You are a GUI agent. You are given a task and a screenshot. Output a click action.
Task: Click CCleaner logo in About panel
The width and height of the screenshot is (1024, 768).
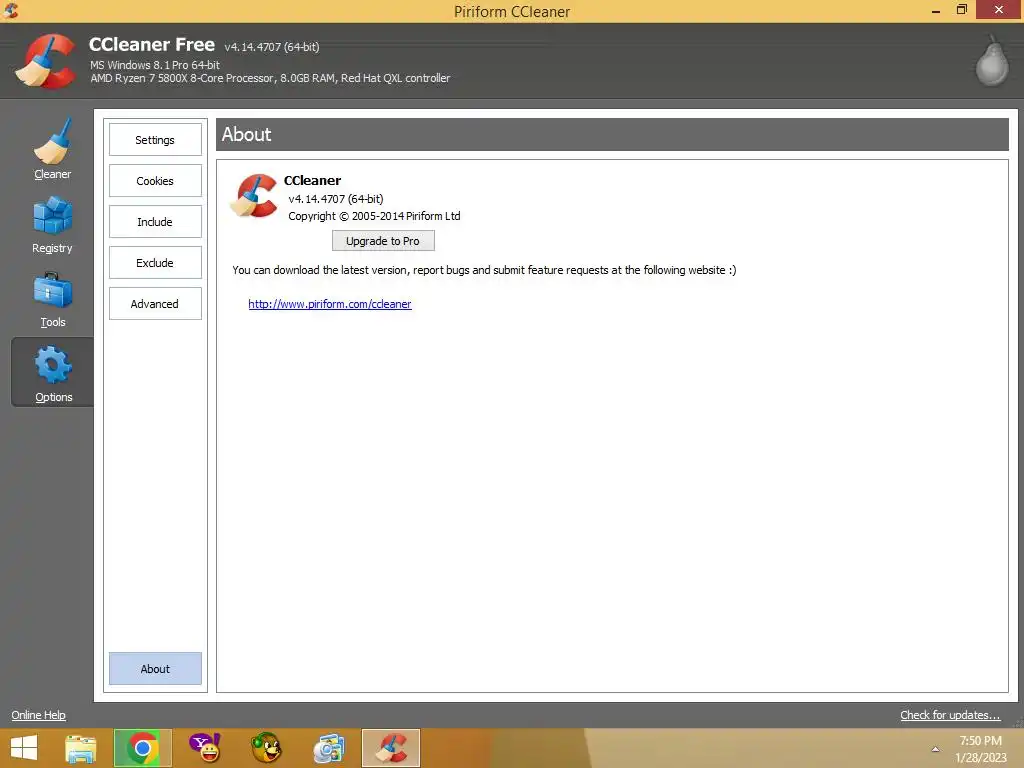coord(254,195)
